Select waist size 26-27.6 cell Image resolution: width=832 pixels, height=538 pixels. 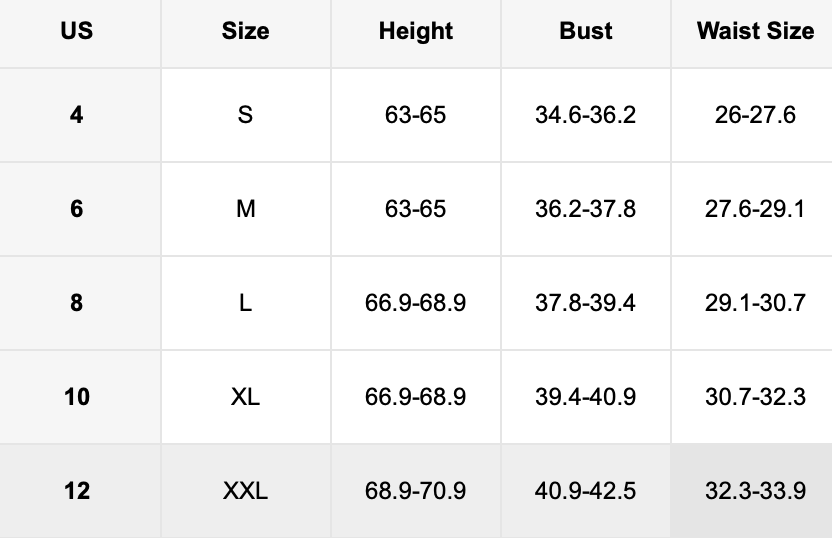pyautogui.click(x=755, y=115)
